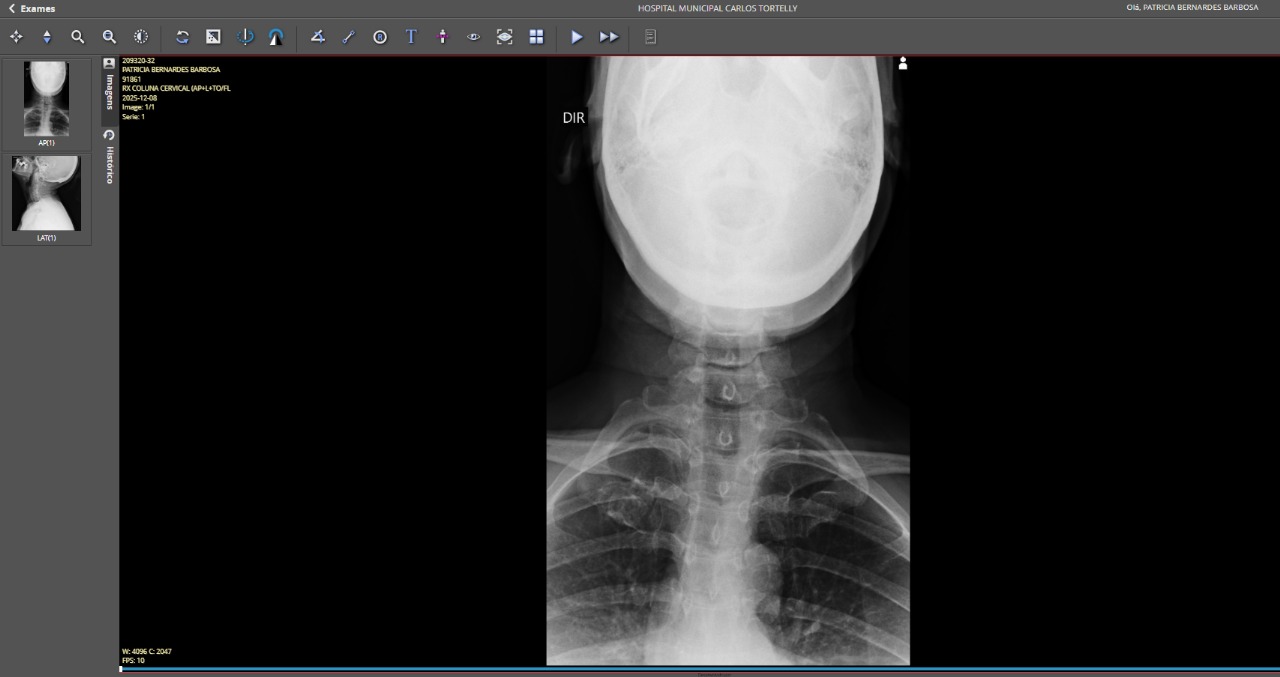The image size is (1280, 677).
Task: Toggle patient info overlay icon on image
Action: tap(903, 64)
